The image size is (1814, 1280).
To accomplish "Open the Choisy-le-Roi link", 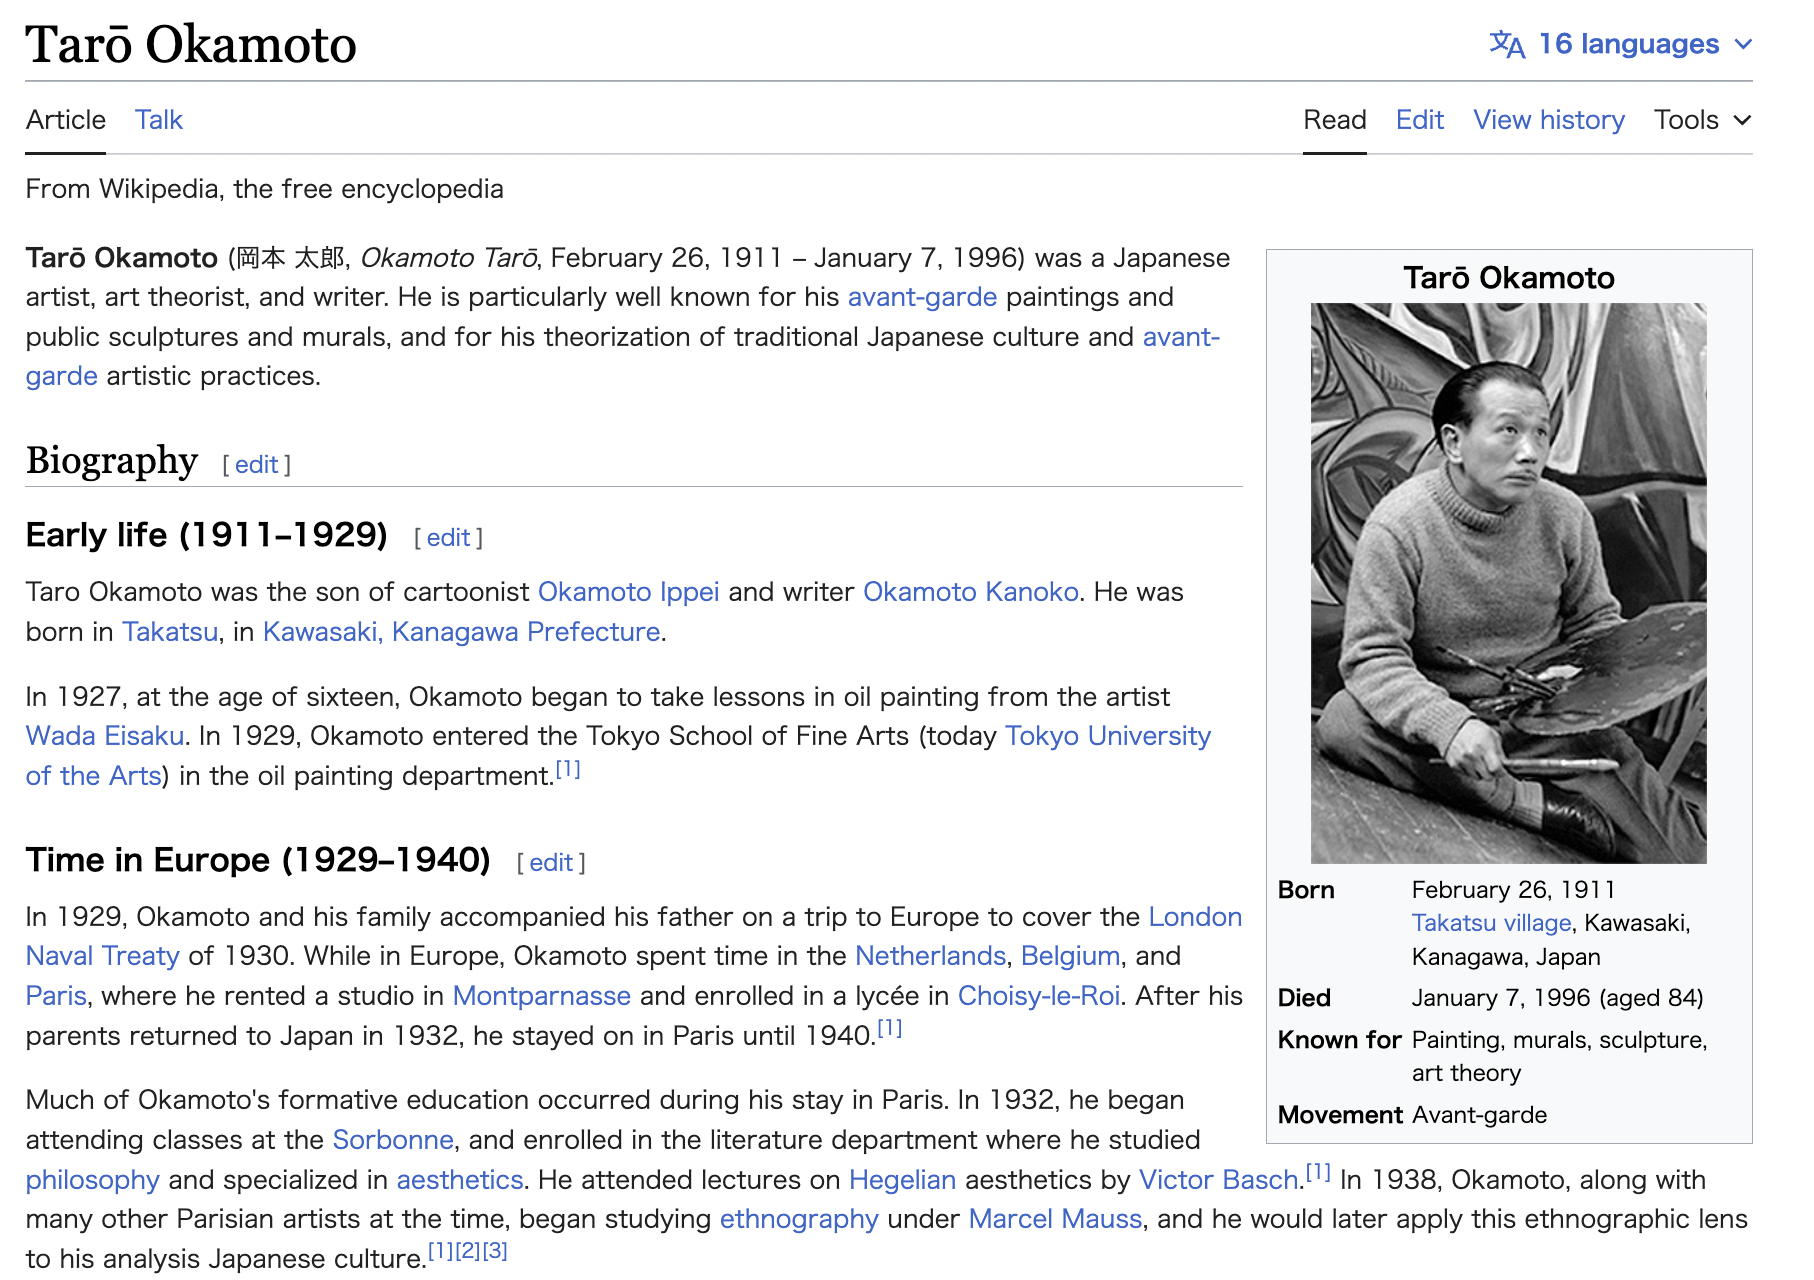I will tap(1039, 996).
